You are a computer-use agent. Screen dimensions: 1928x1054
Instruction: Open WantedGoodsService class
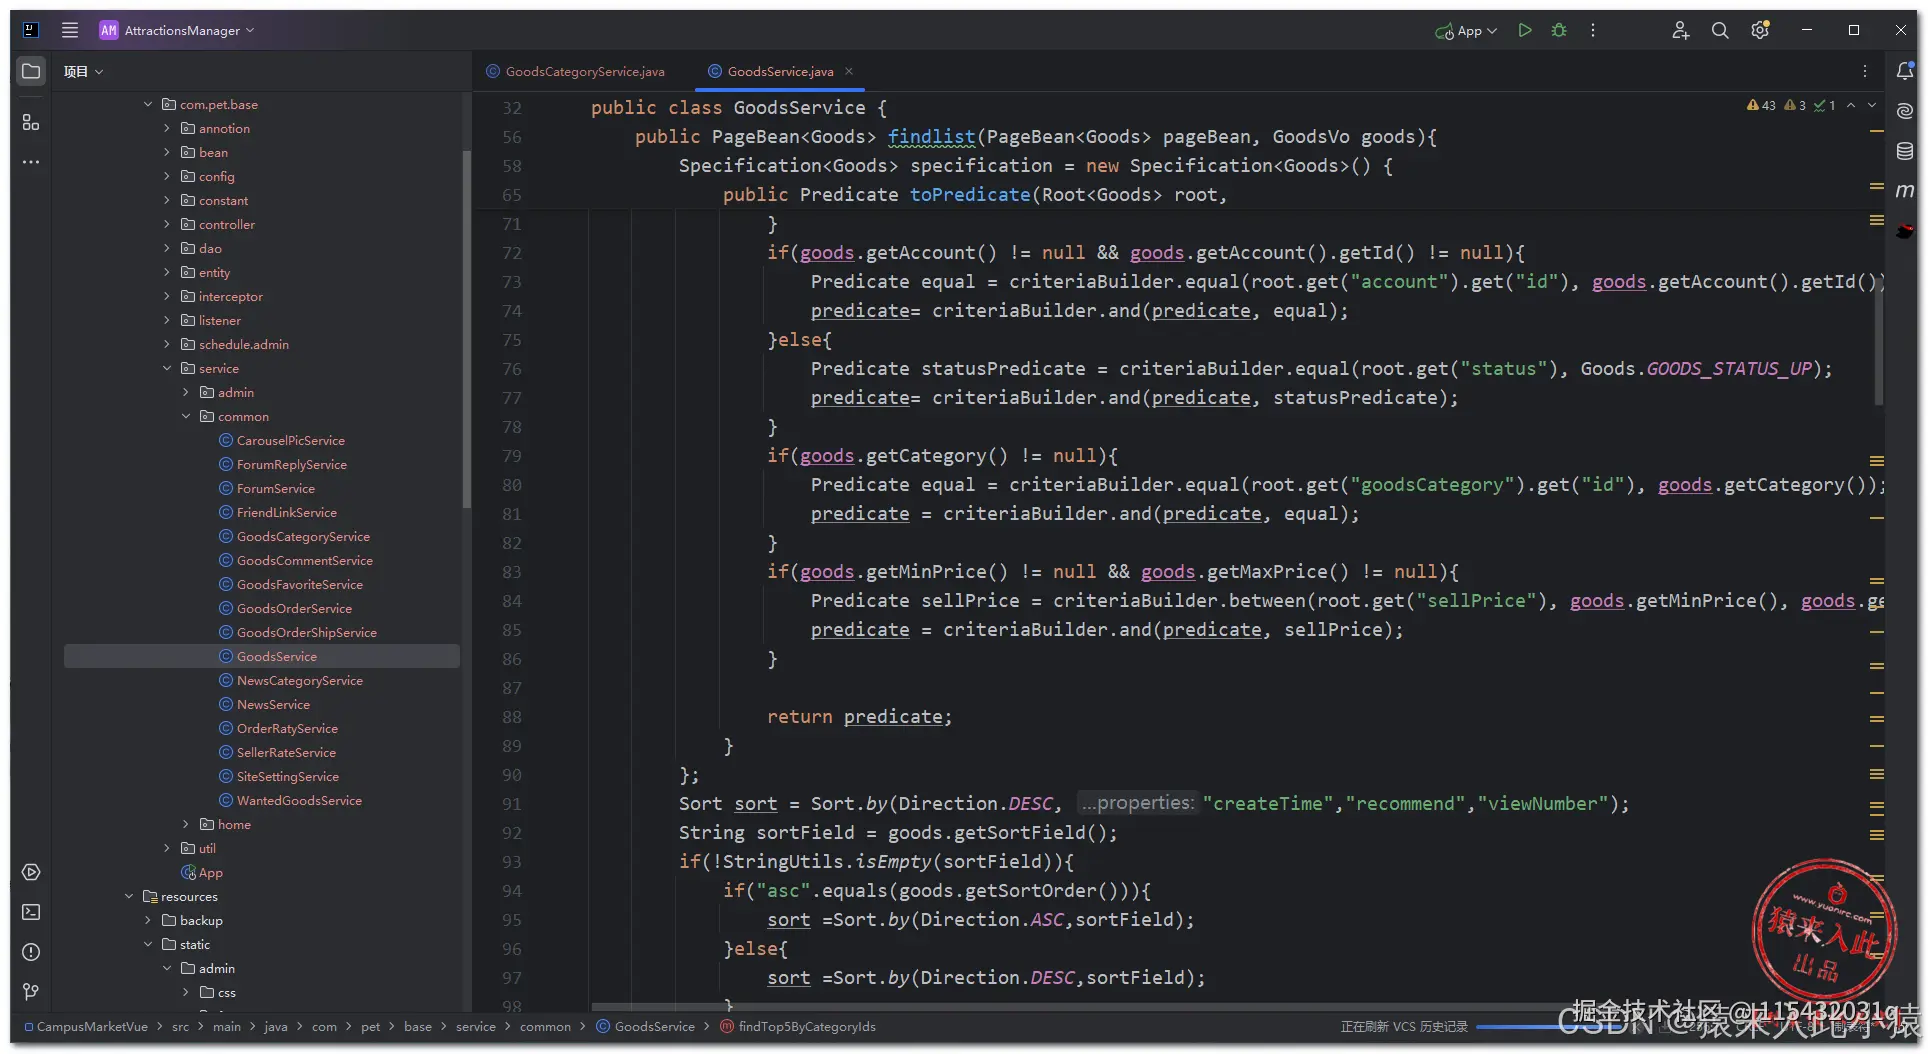click(x=299, y=800)
